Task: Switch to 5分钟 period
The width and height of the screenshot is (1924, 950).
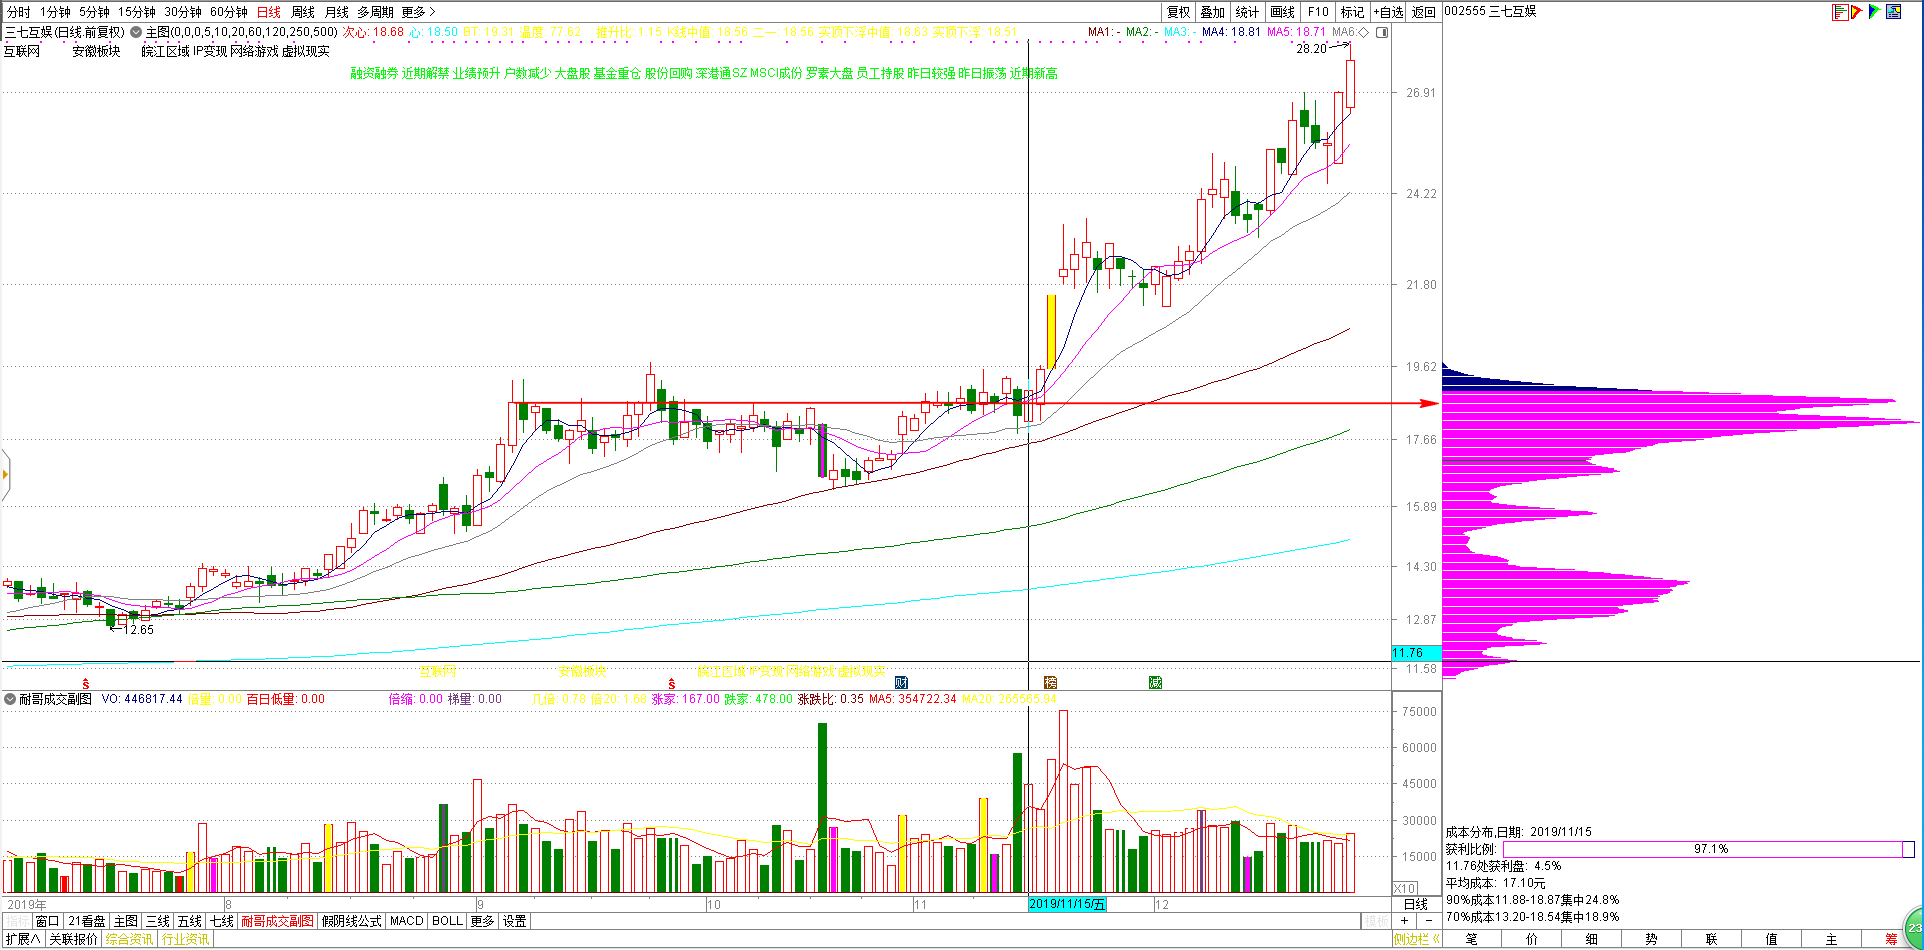Action: coord(94,12)
